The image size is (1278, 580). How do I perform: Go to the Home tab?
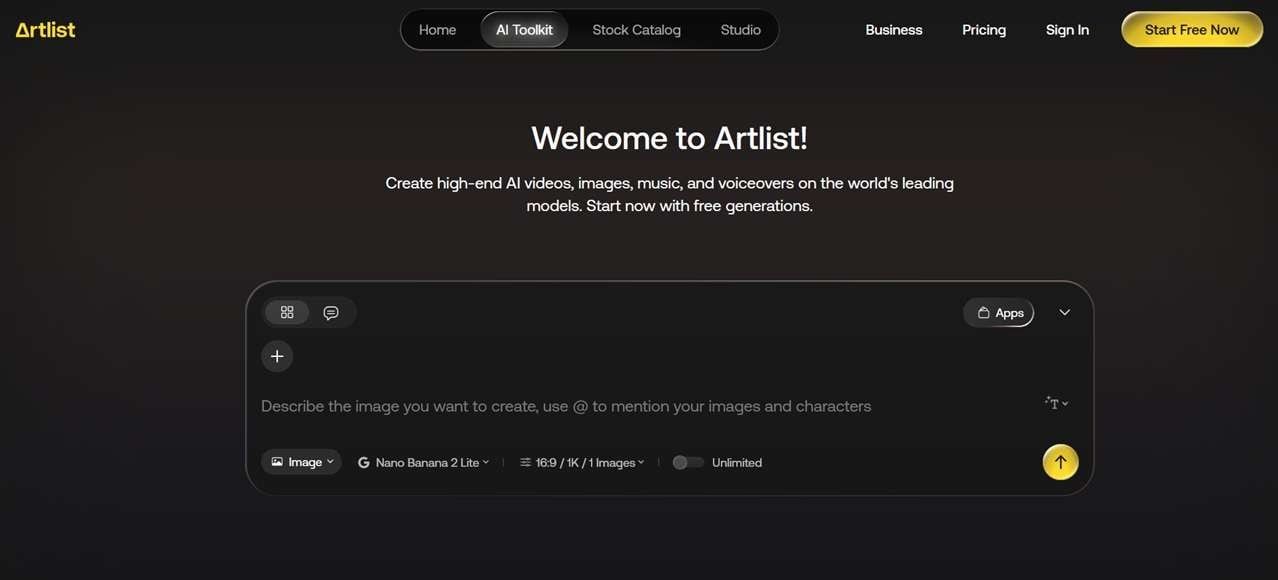(x=437, y=30)
